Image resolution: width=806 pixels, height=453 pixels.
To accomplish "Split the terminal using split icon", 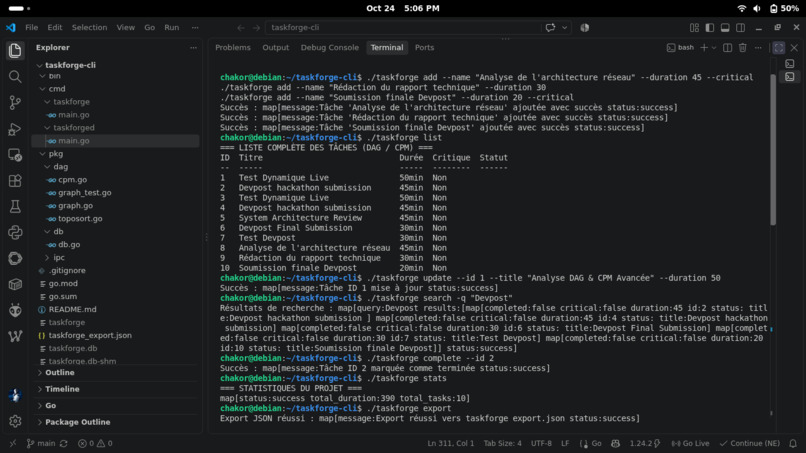I will point(727,47).
